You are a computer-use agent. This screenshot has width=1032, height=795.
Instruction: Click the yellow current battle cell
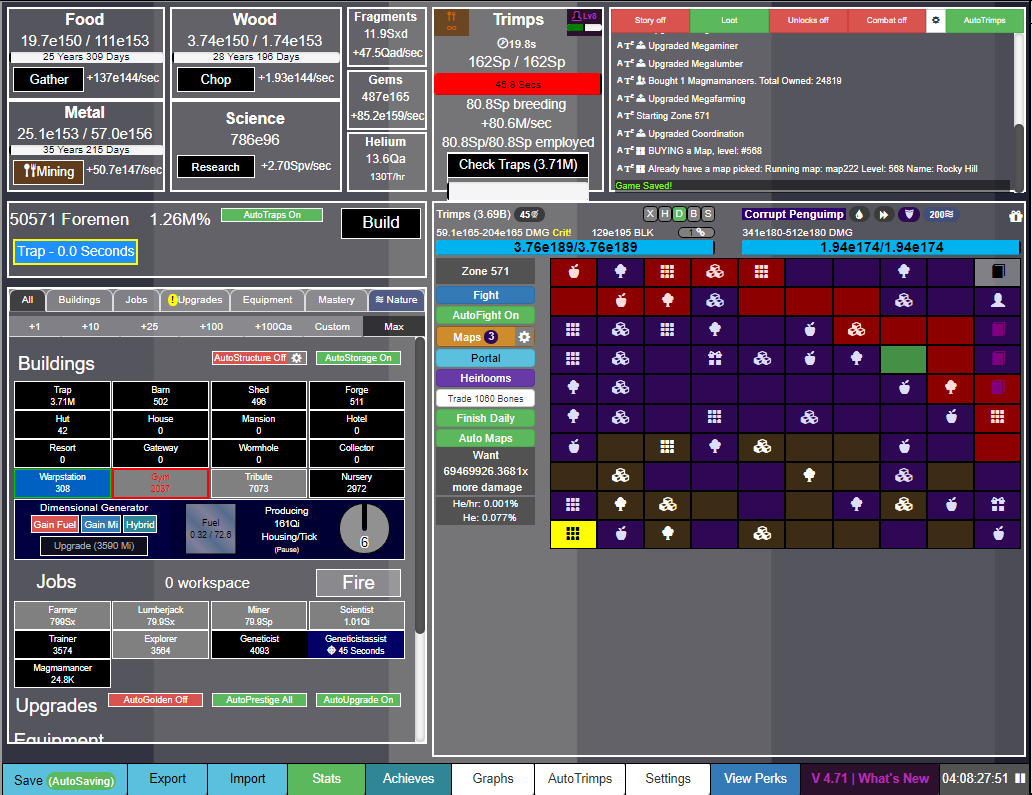[x=573, y=534]
